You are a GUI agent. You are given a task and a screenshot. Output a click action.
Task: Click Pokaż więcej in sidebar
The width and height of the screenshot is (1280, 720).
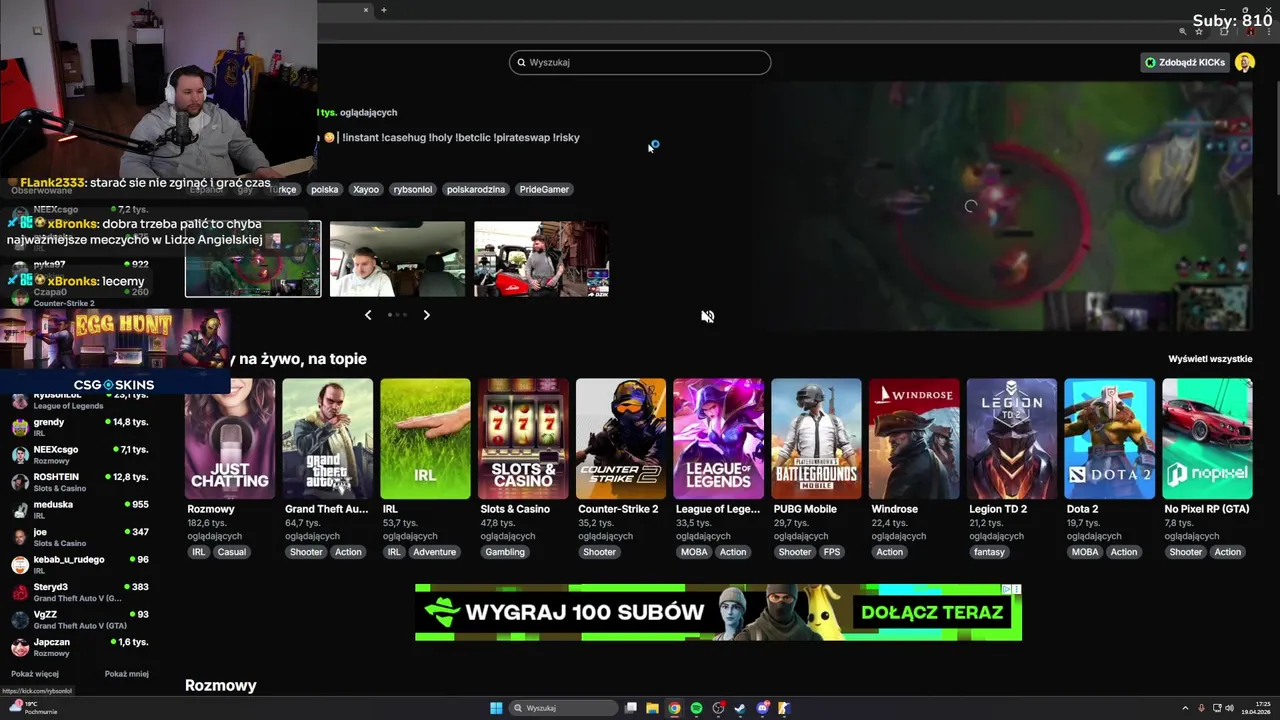tap(35, 674)
